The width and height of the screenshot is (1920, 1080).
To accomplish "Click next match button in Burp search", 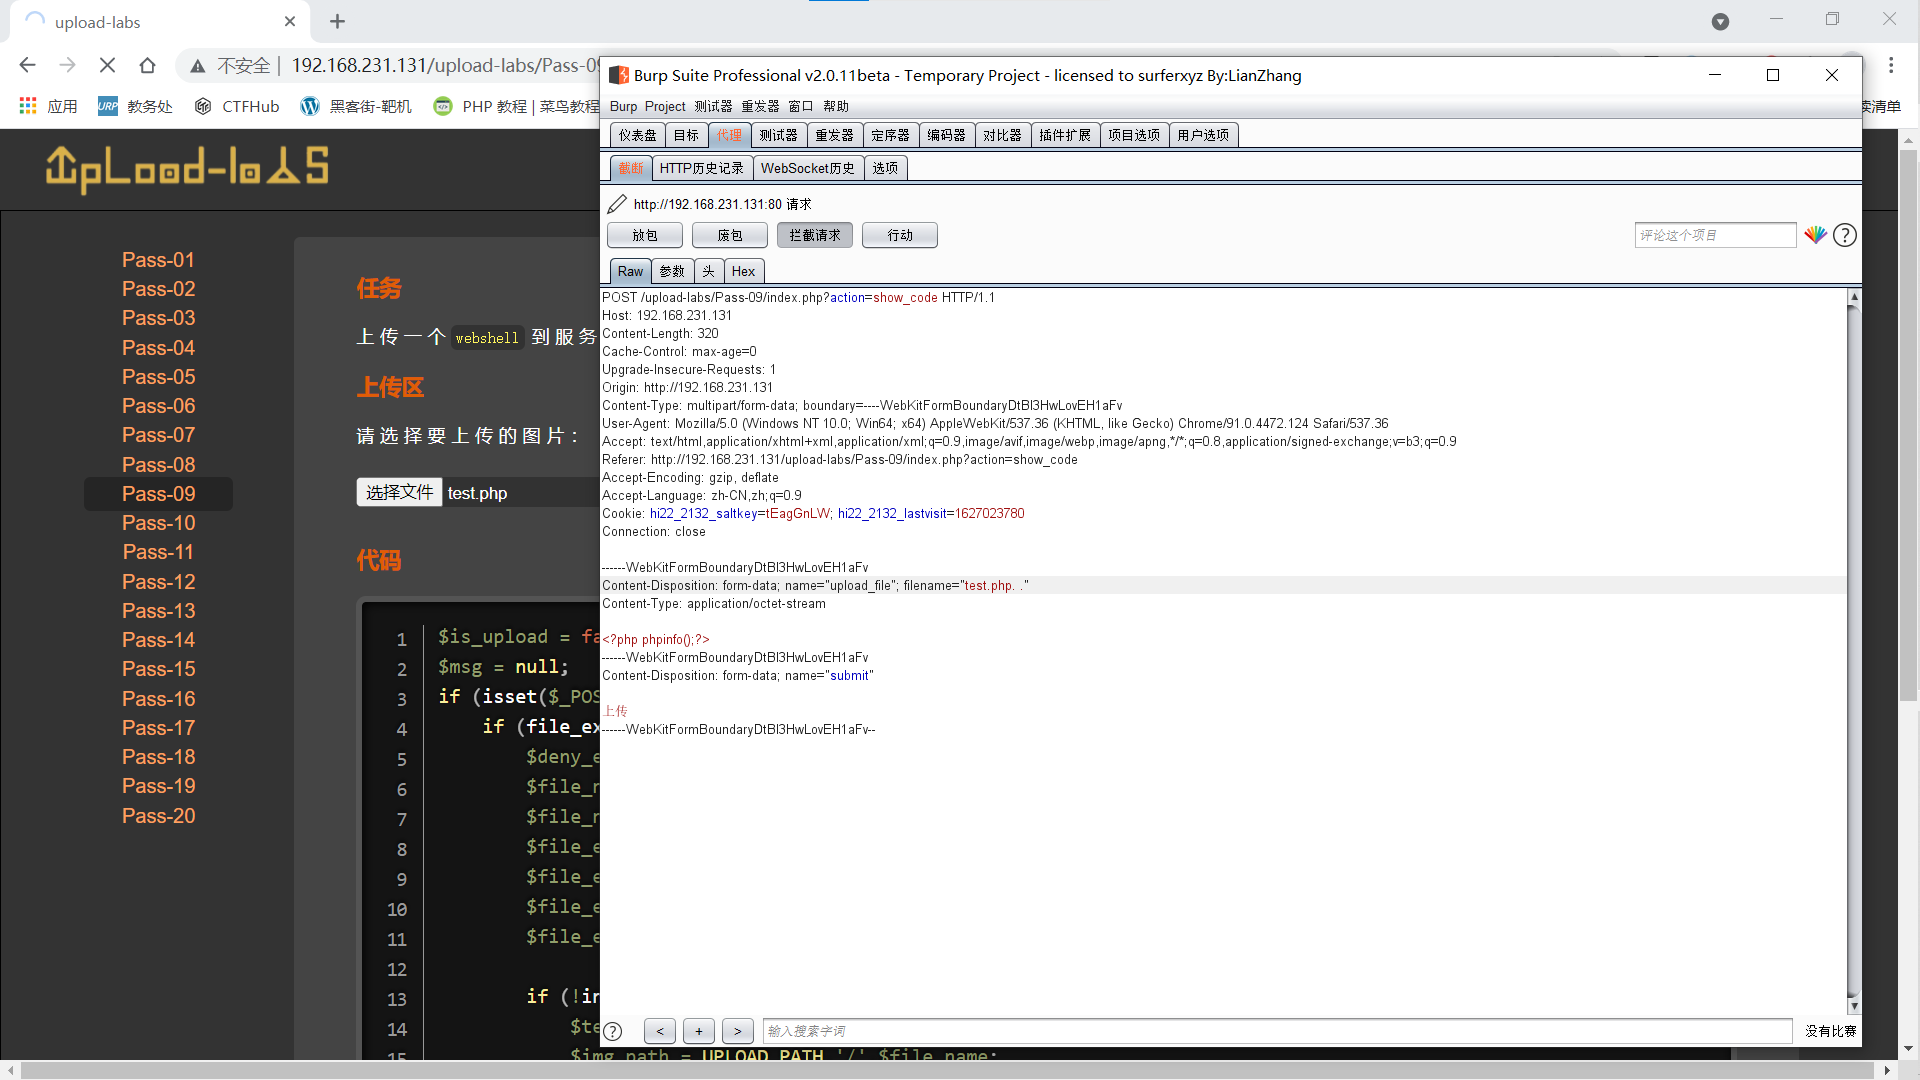I will click(x=738, y=1031).
